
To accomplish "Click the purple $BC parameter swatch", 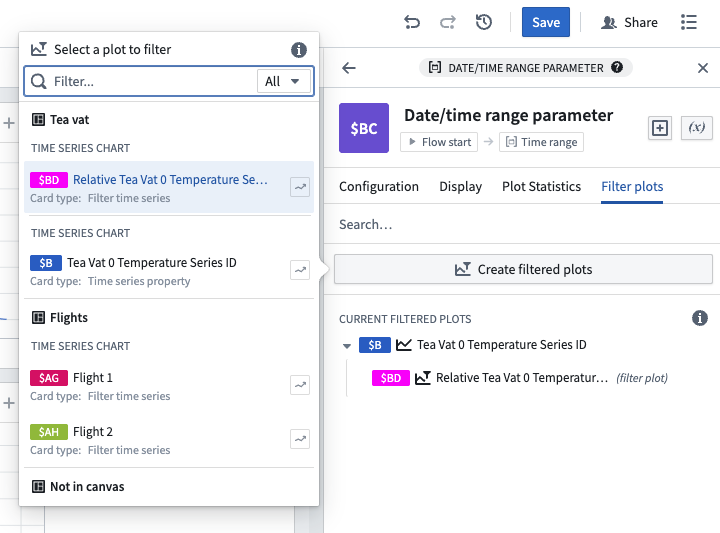I will pyautogui.click(x=364, y=128).
